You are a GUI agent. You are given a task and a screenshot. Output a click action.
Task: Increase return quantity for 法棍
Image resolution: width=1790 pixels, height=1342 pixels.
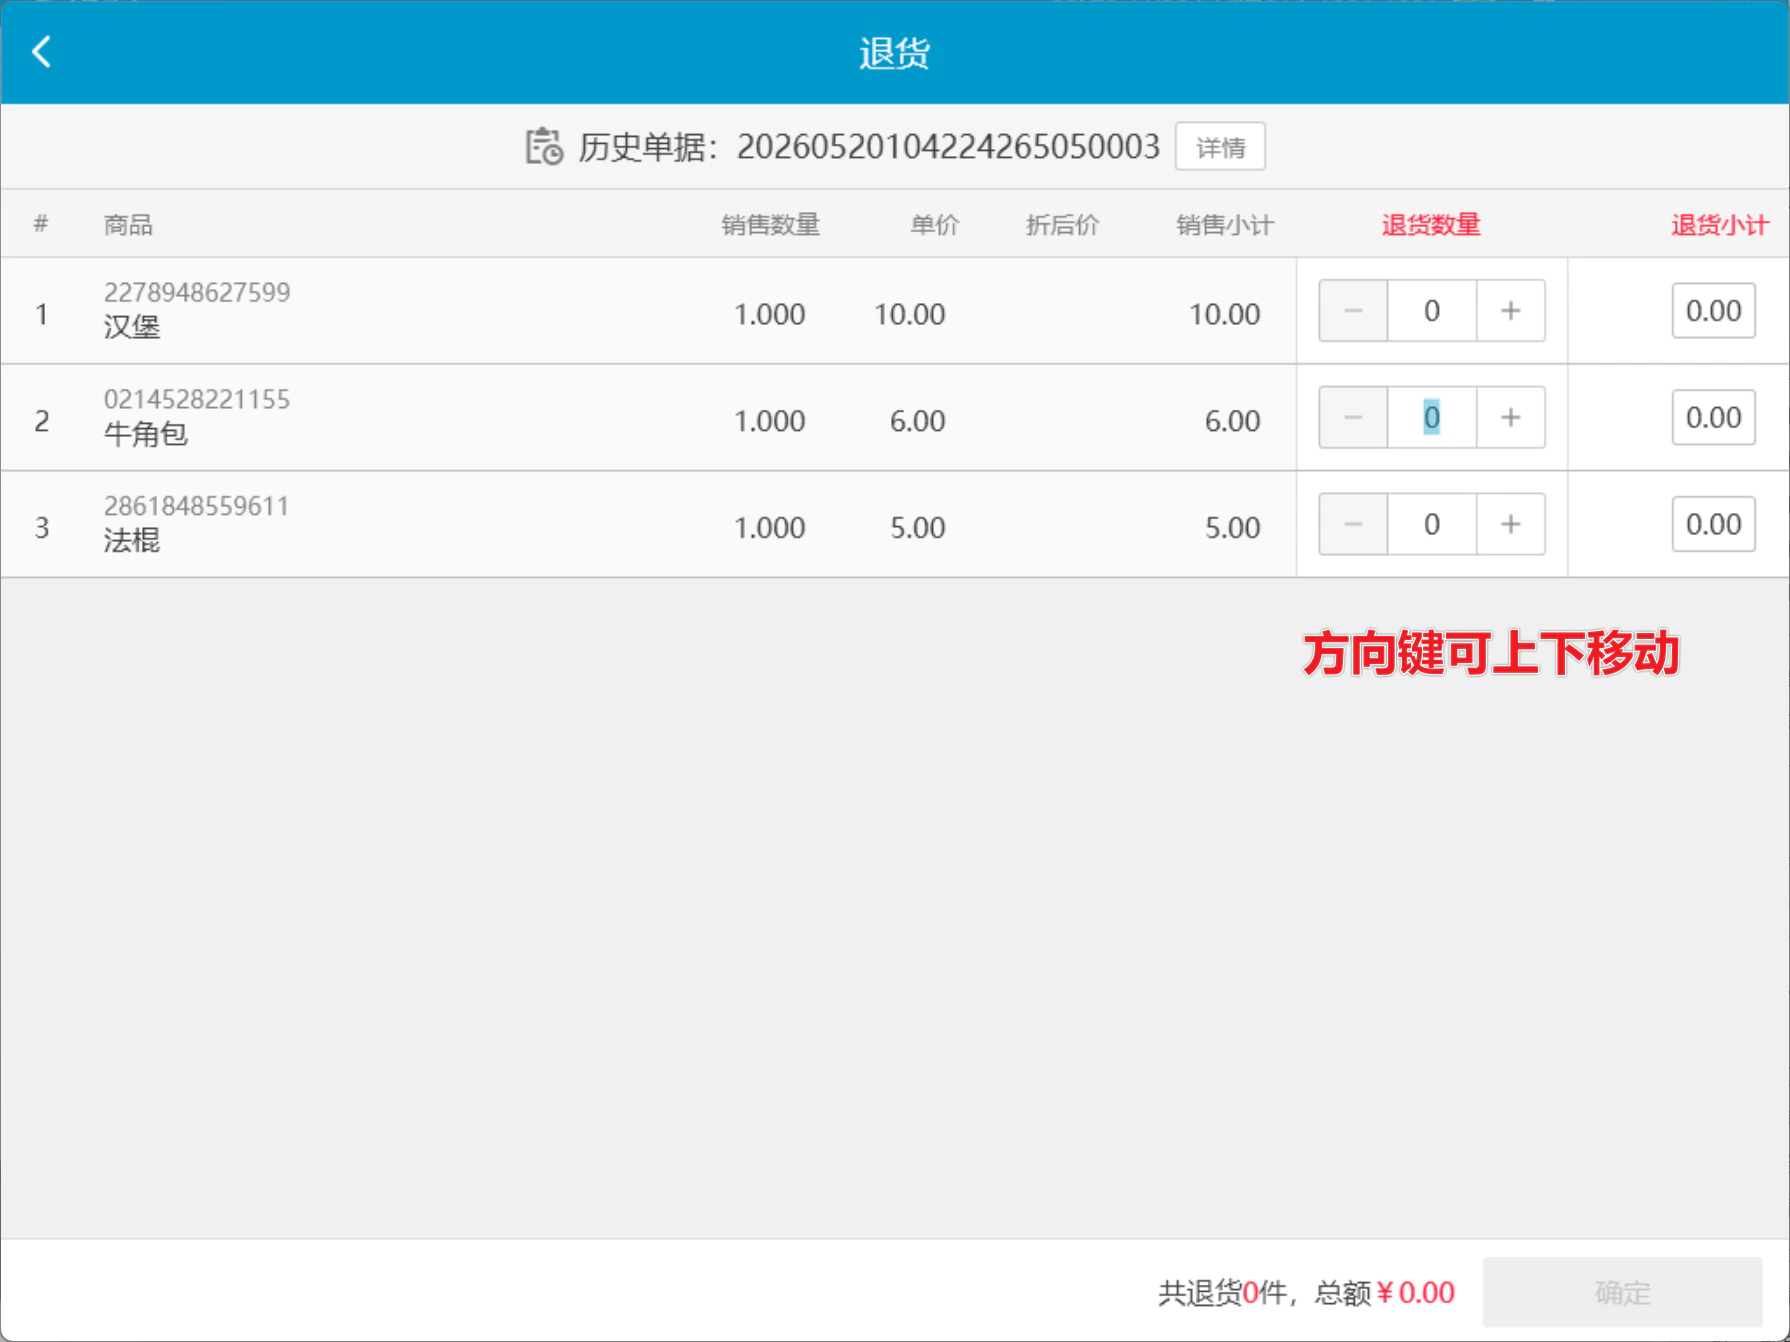(1510, 524)
